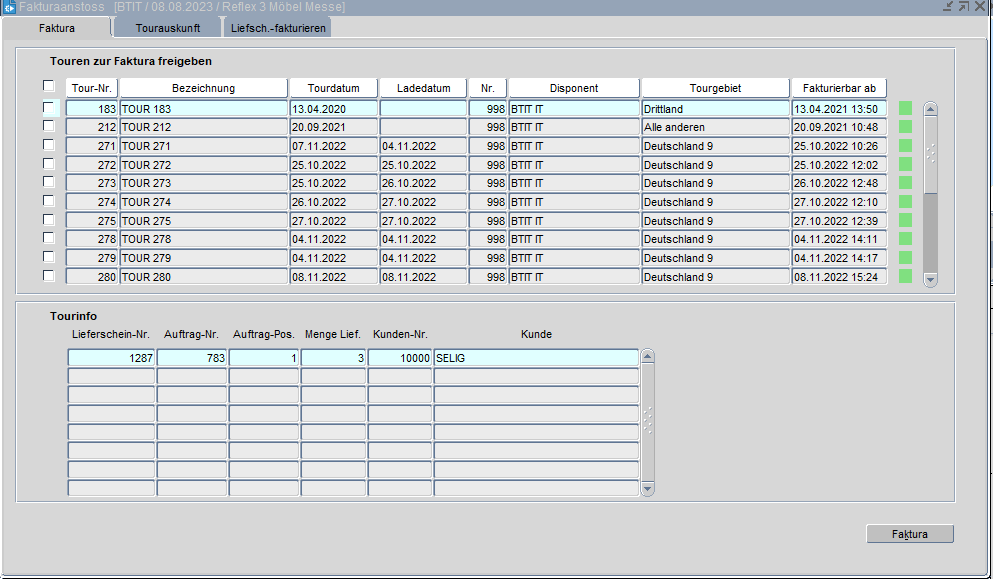Toggle the select-all checkbox above tour list

point(48,86)
